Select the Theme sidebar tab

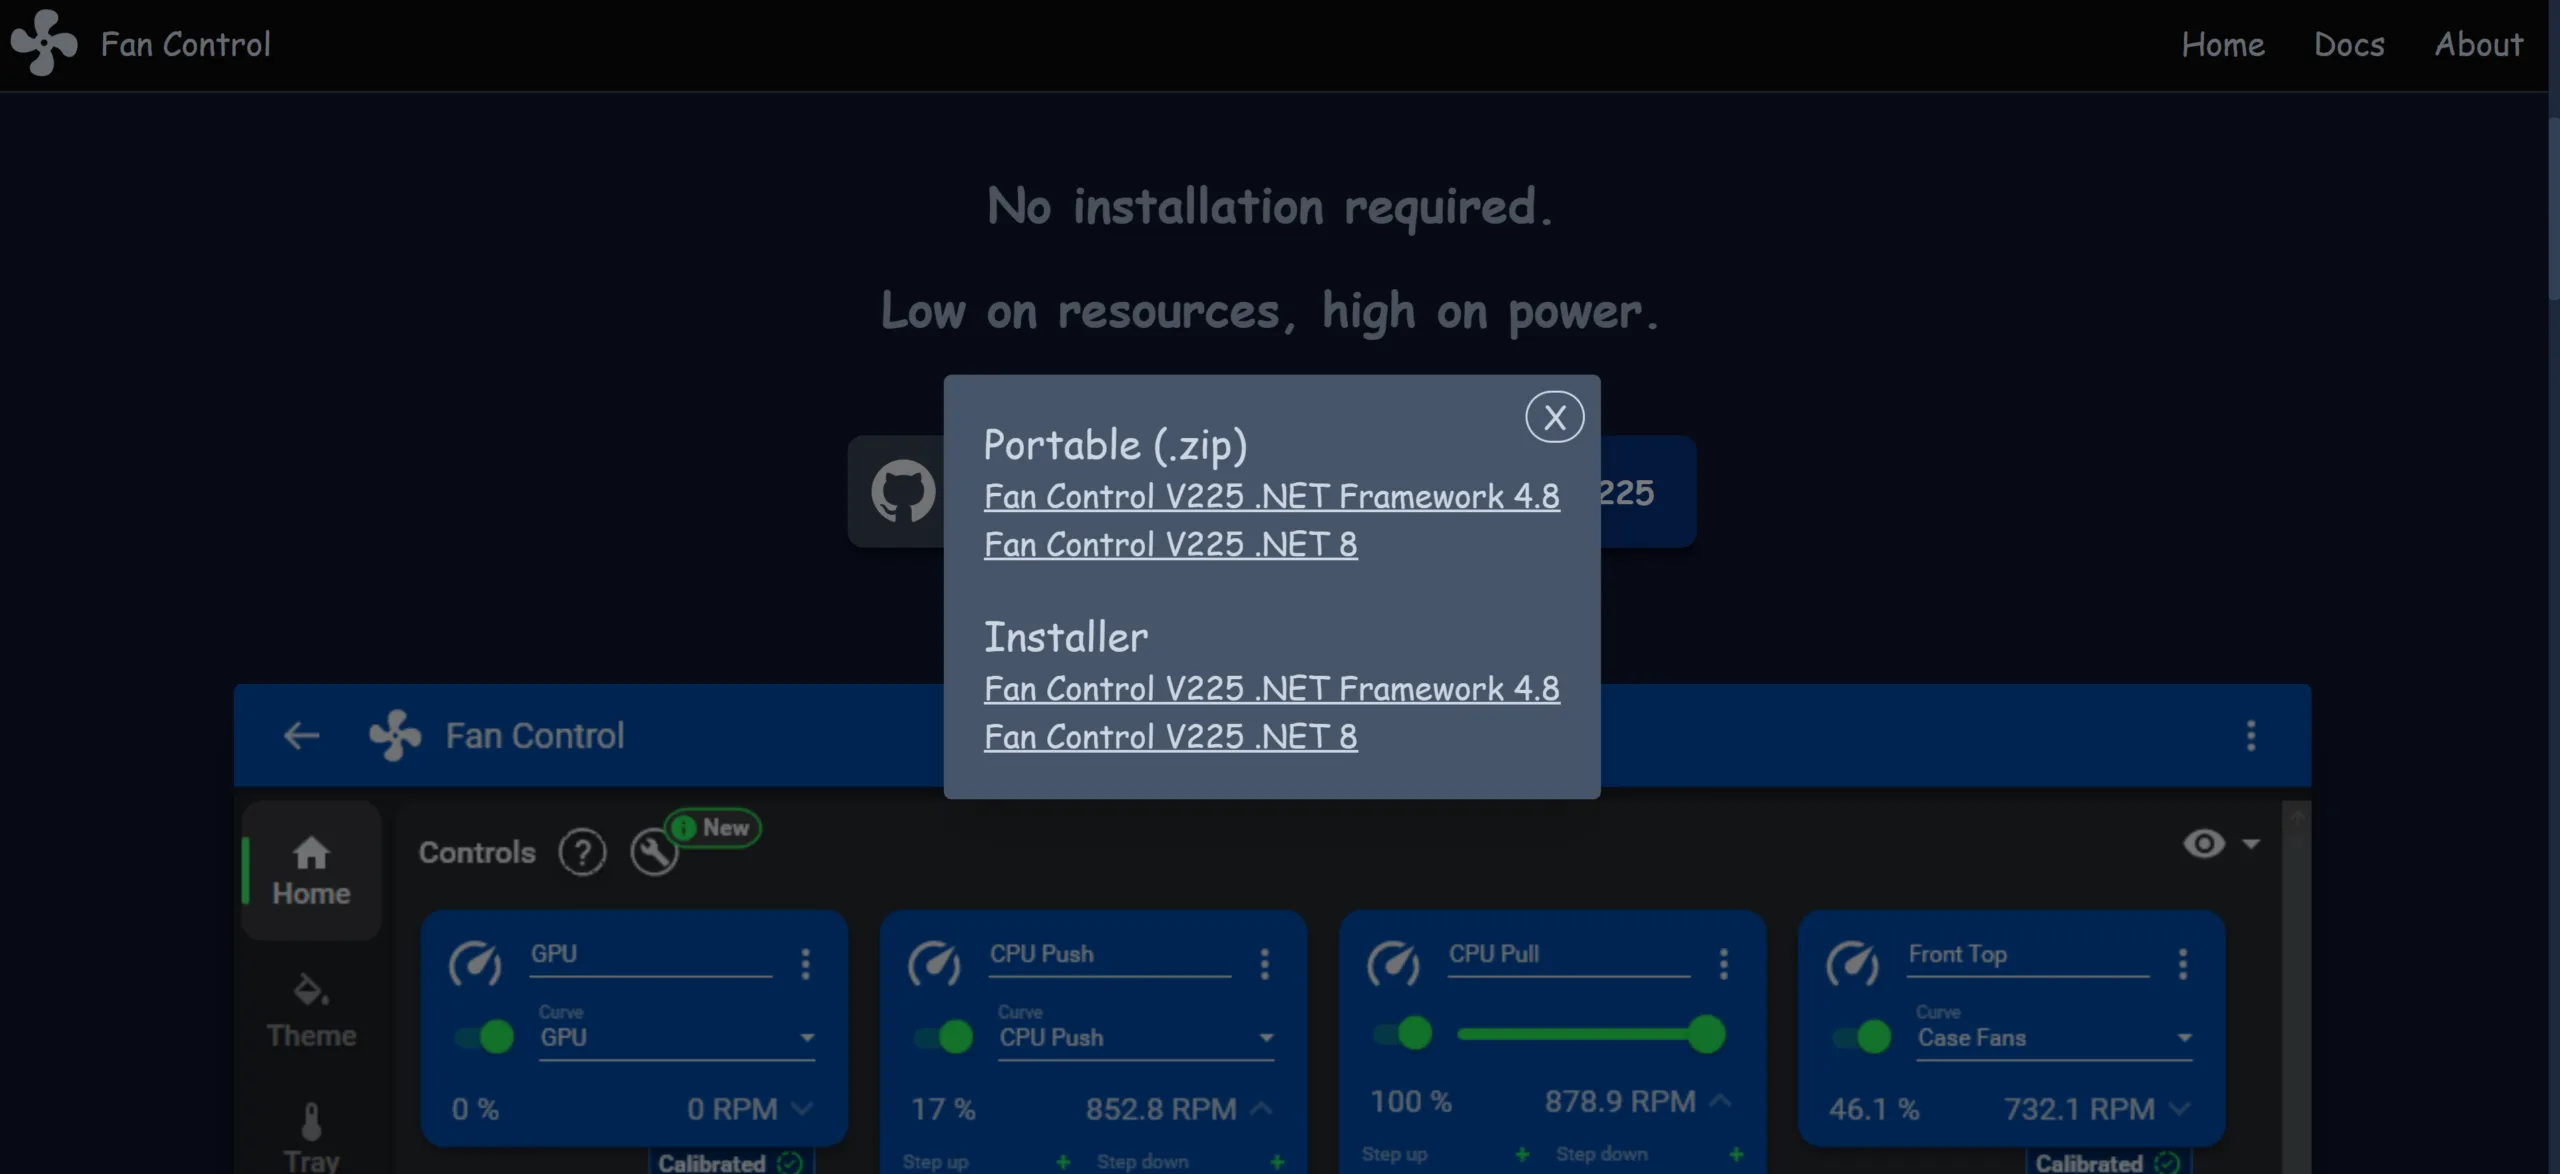pos(311,1010)
